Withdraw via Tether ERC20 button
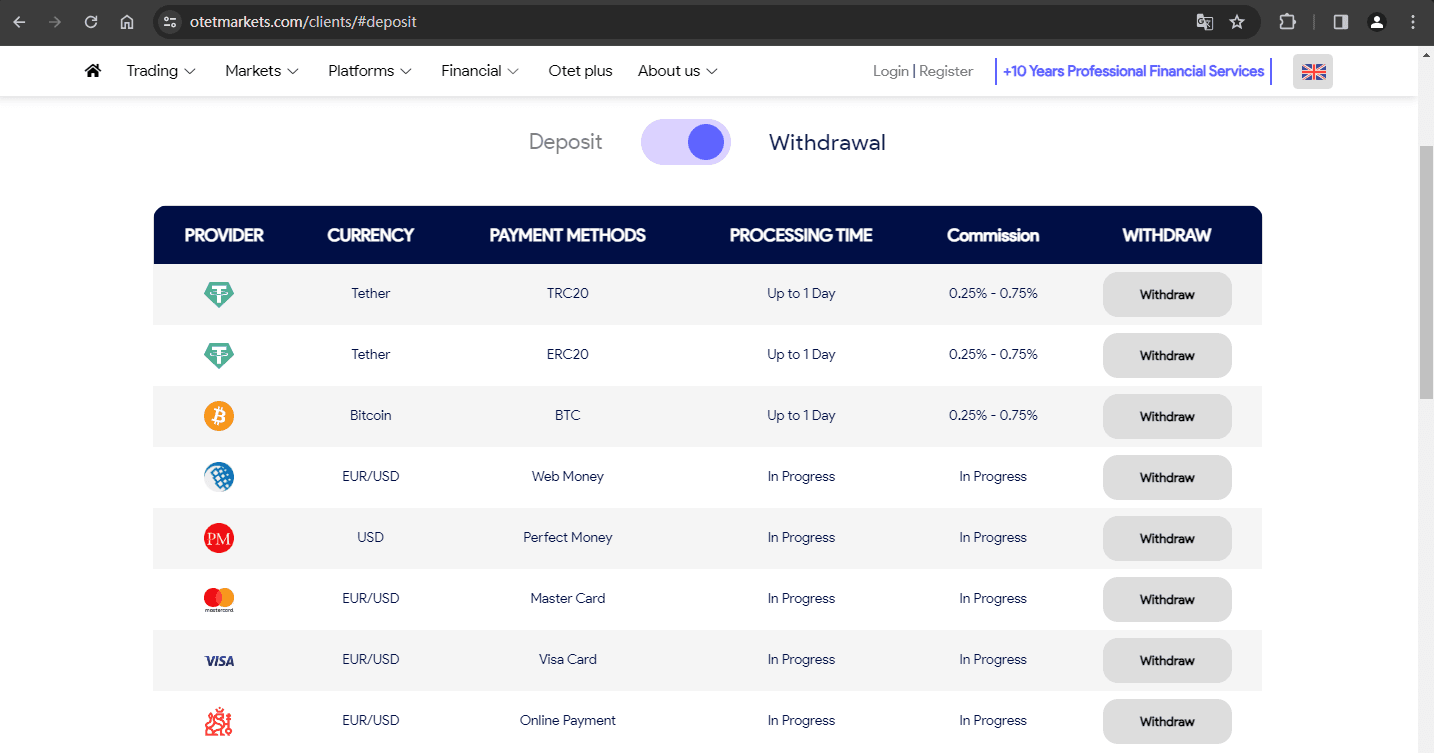 coord(1167,356)
